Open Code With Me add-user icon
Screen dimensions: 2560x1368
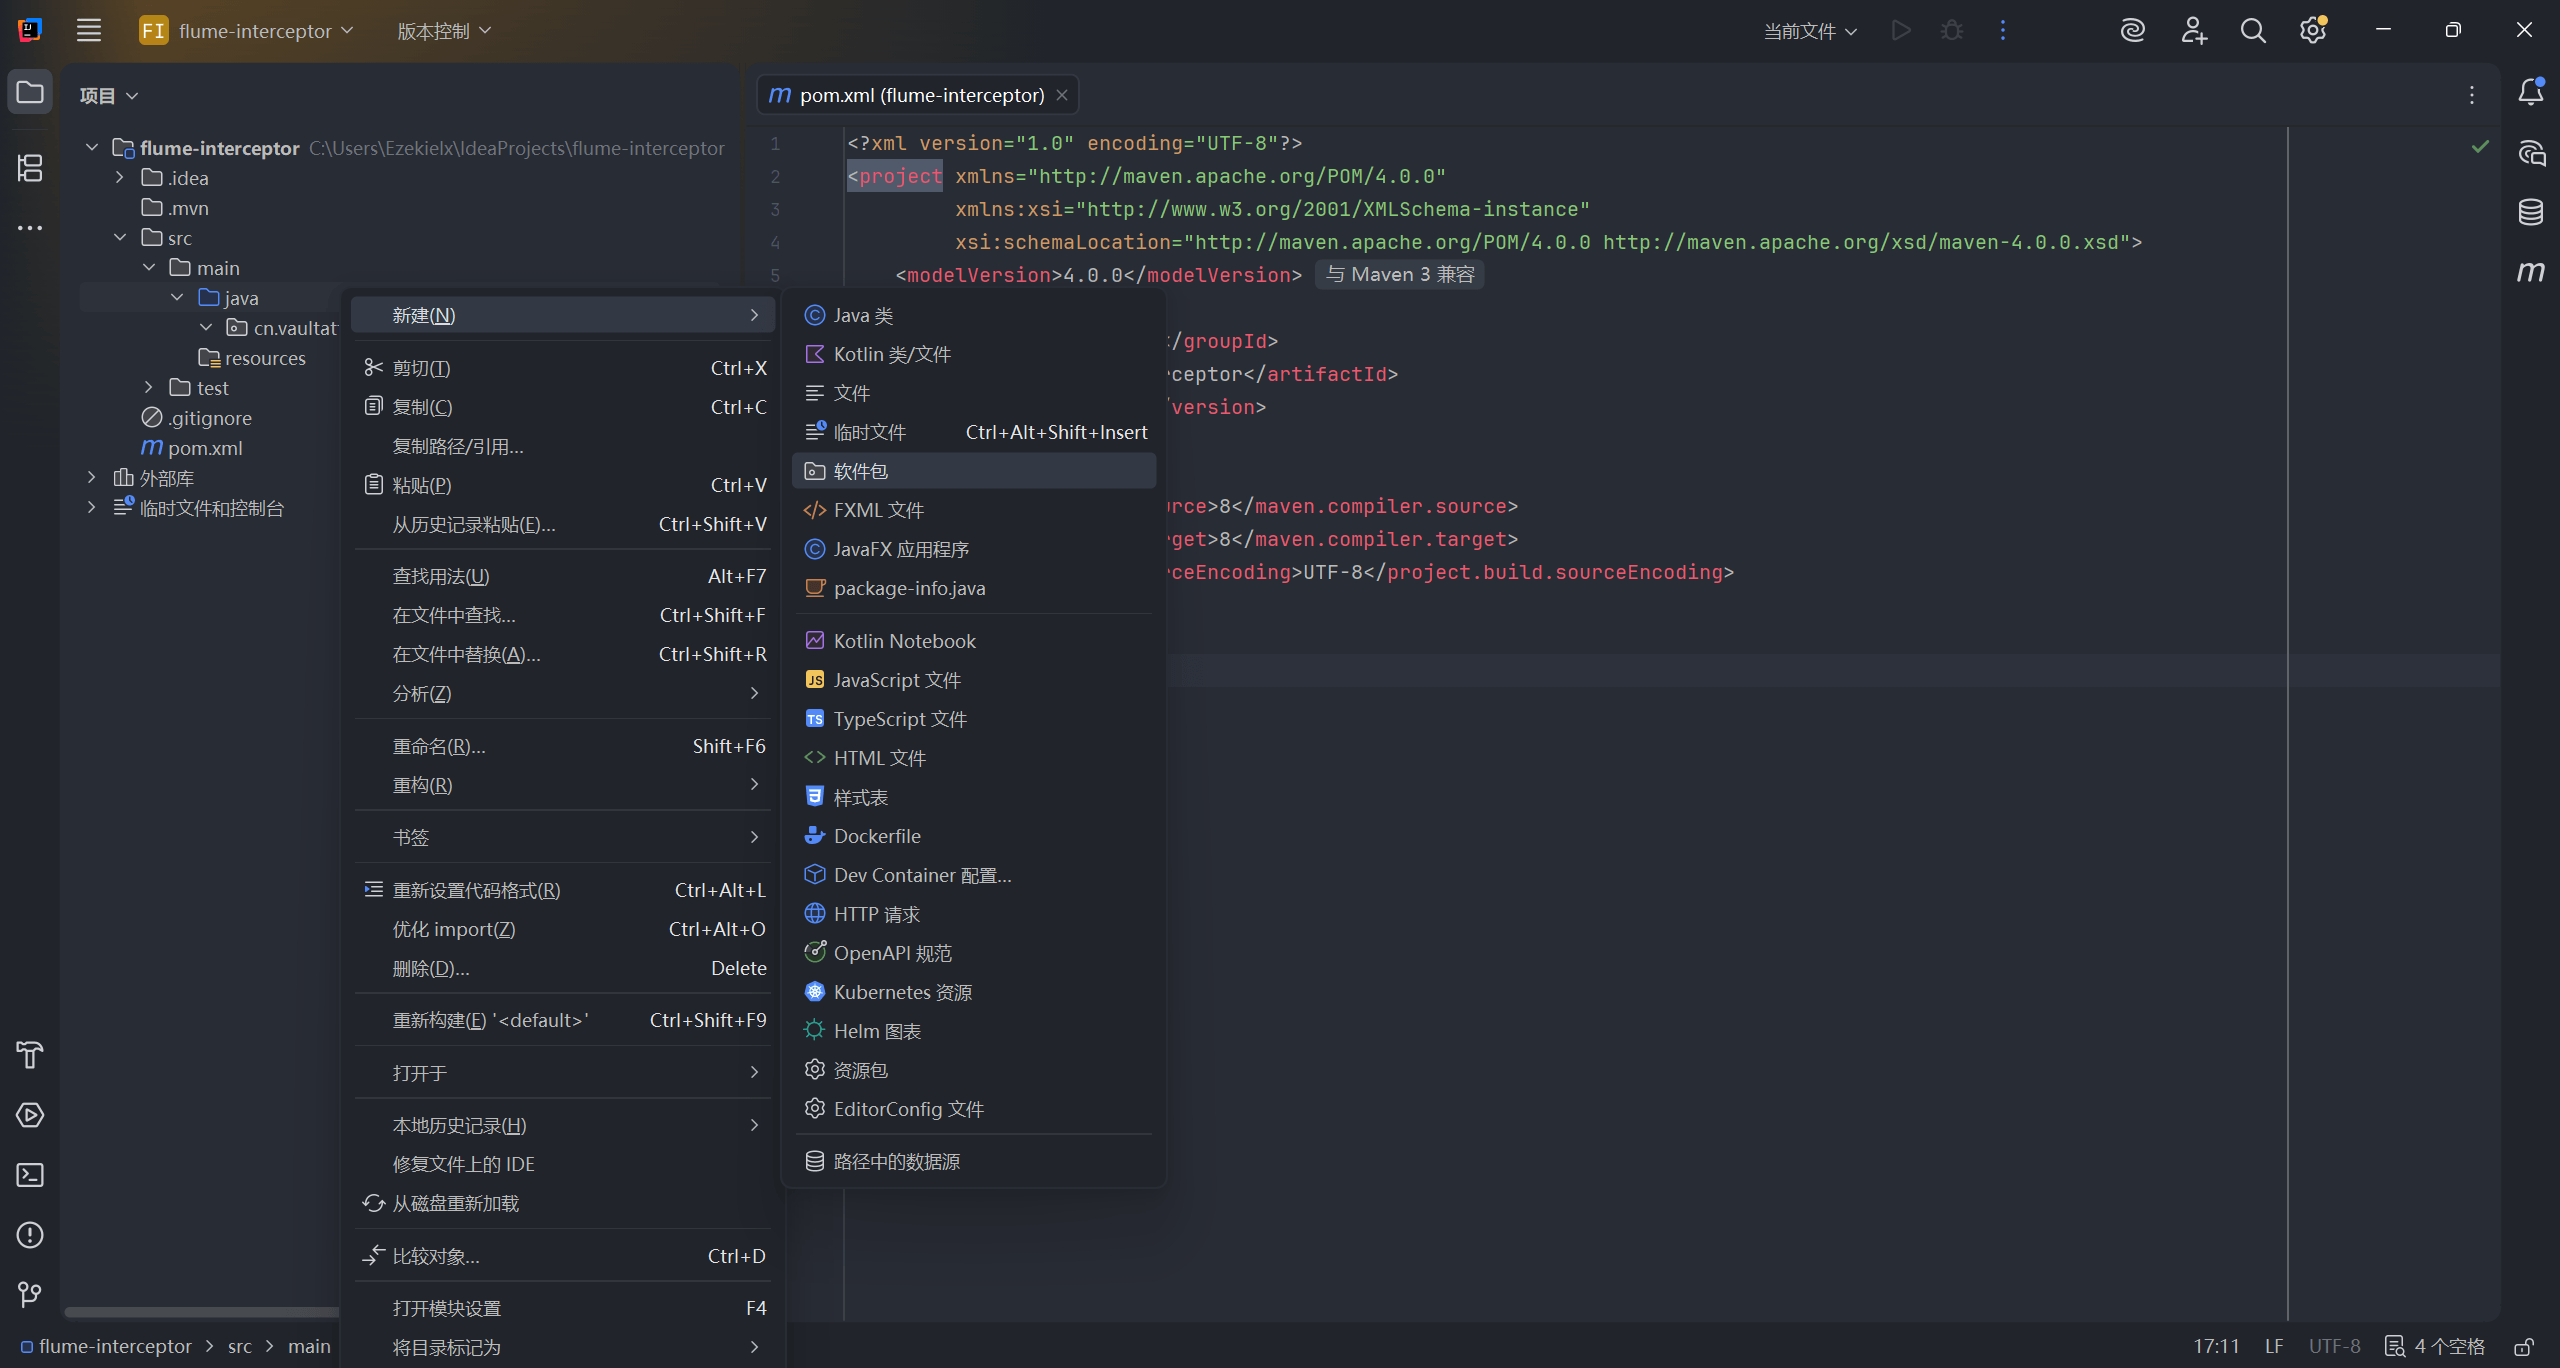tap(2193, 30)
